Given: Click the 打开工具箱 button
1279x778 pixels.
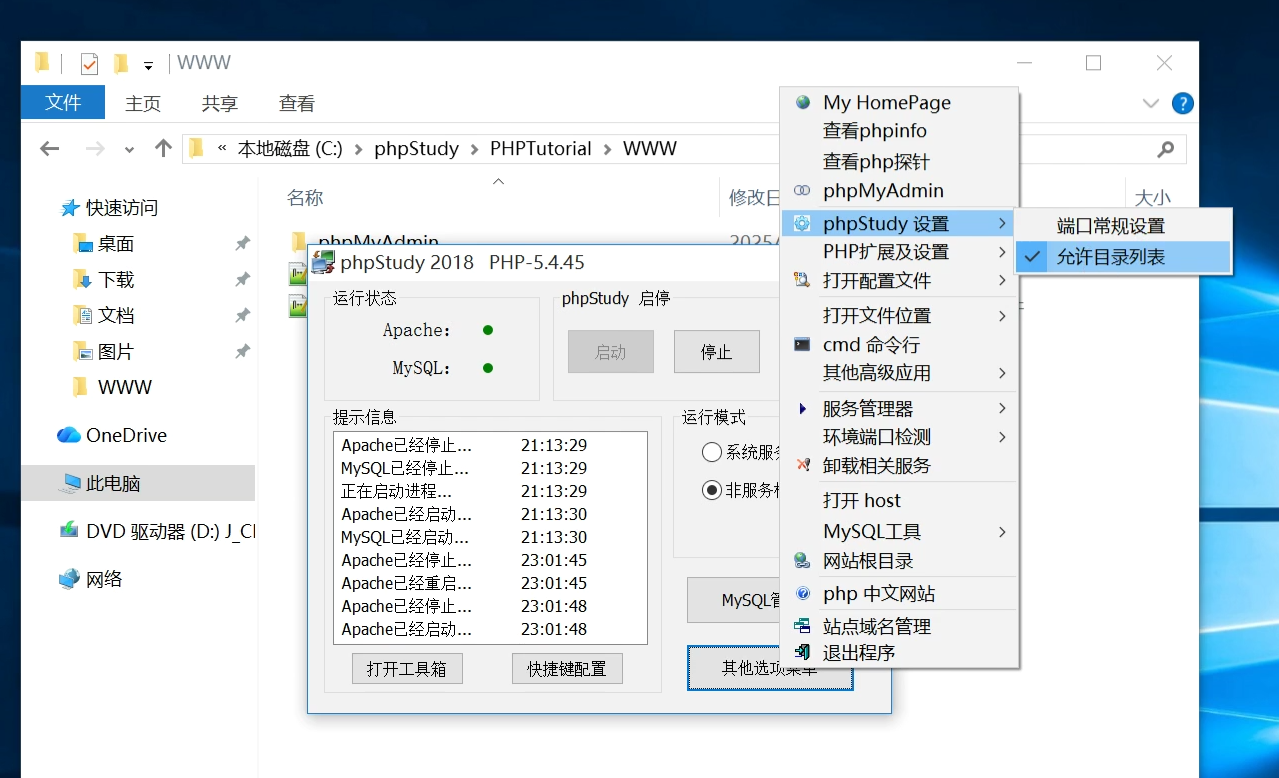Looking at the screenshot, I should (x=407, y=669).
